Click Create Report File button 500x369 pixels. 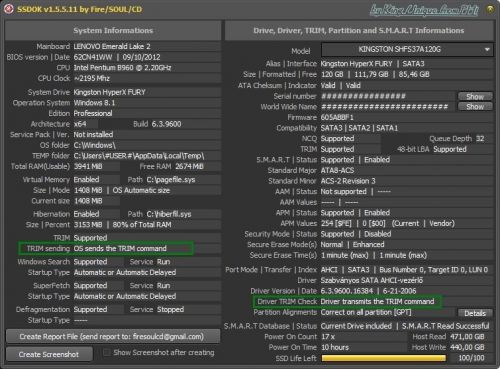(113, 337)
